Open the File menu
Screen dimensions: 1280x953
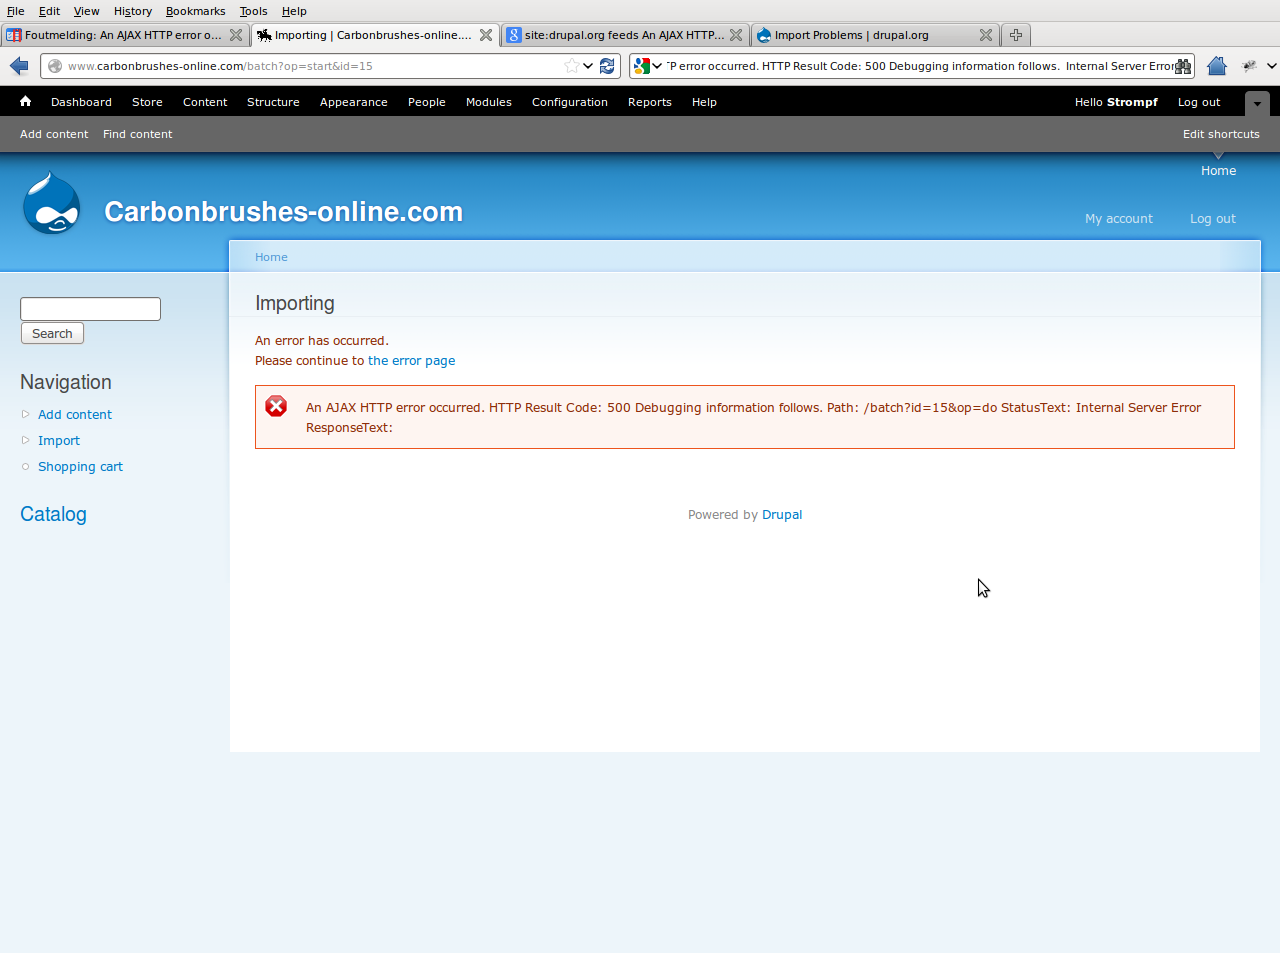pyautogui.click(x=16, y=11)
